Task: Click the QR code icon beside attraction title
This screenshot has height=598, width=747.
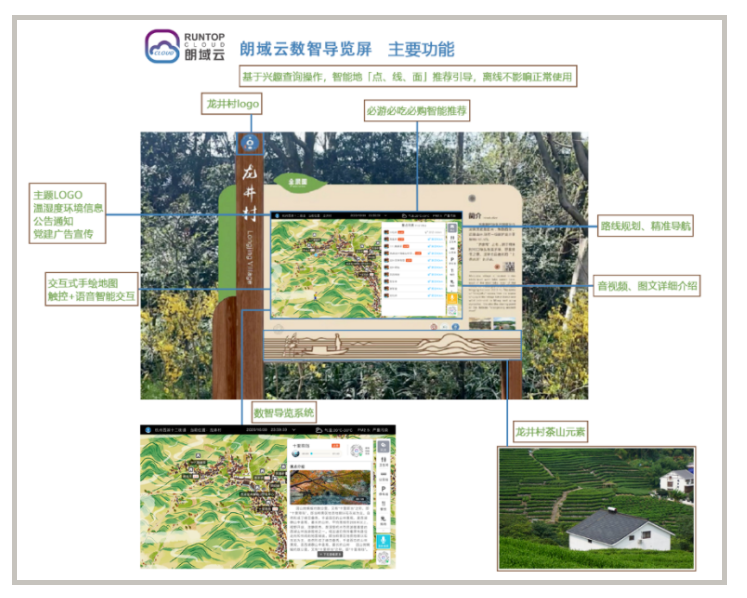Action: 354,450
